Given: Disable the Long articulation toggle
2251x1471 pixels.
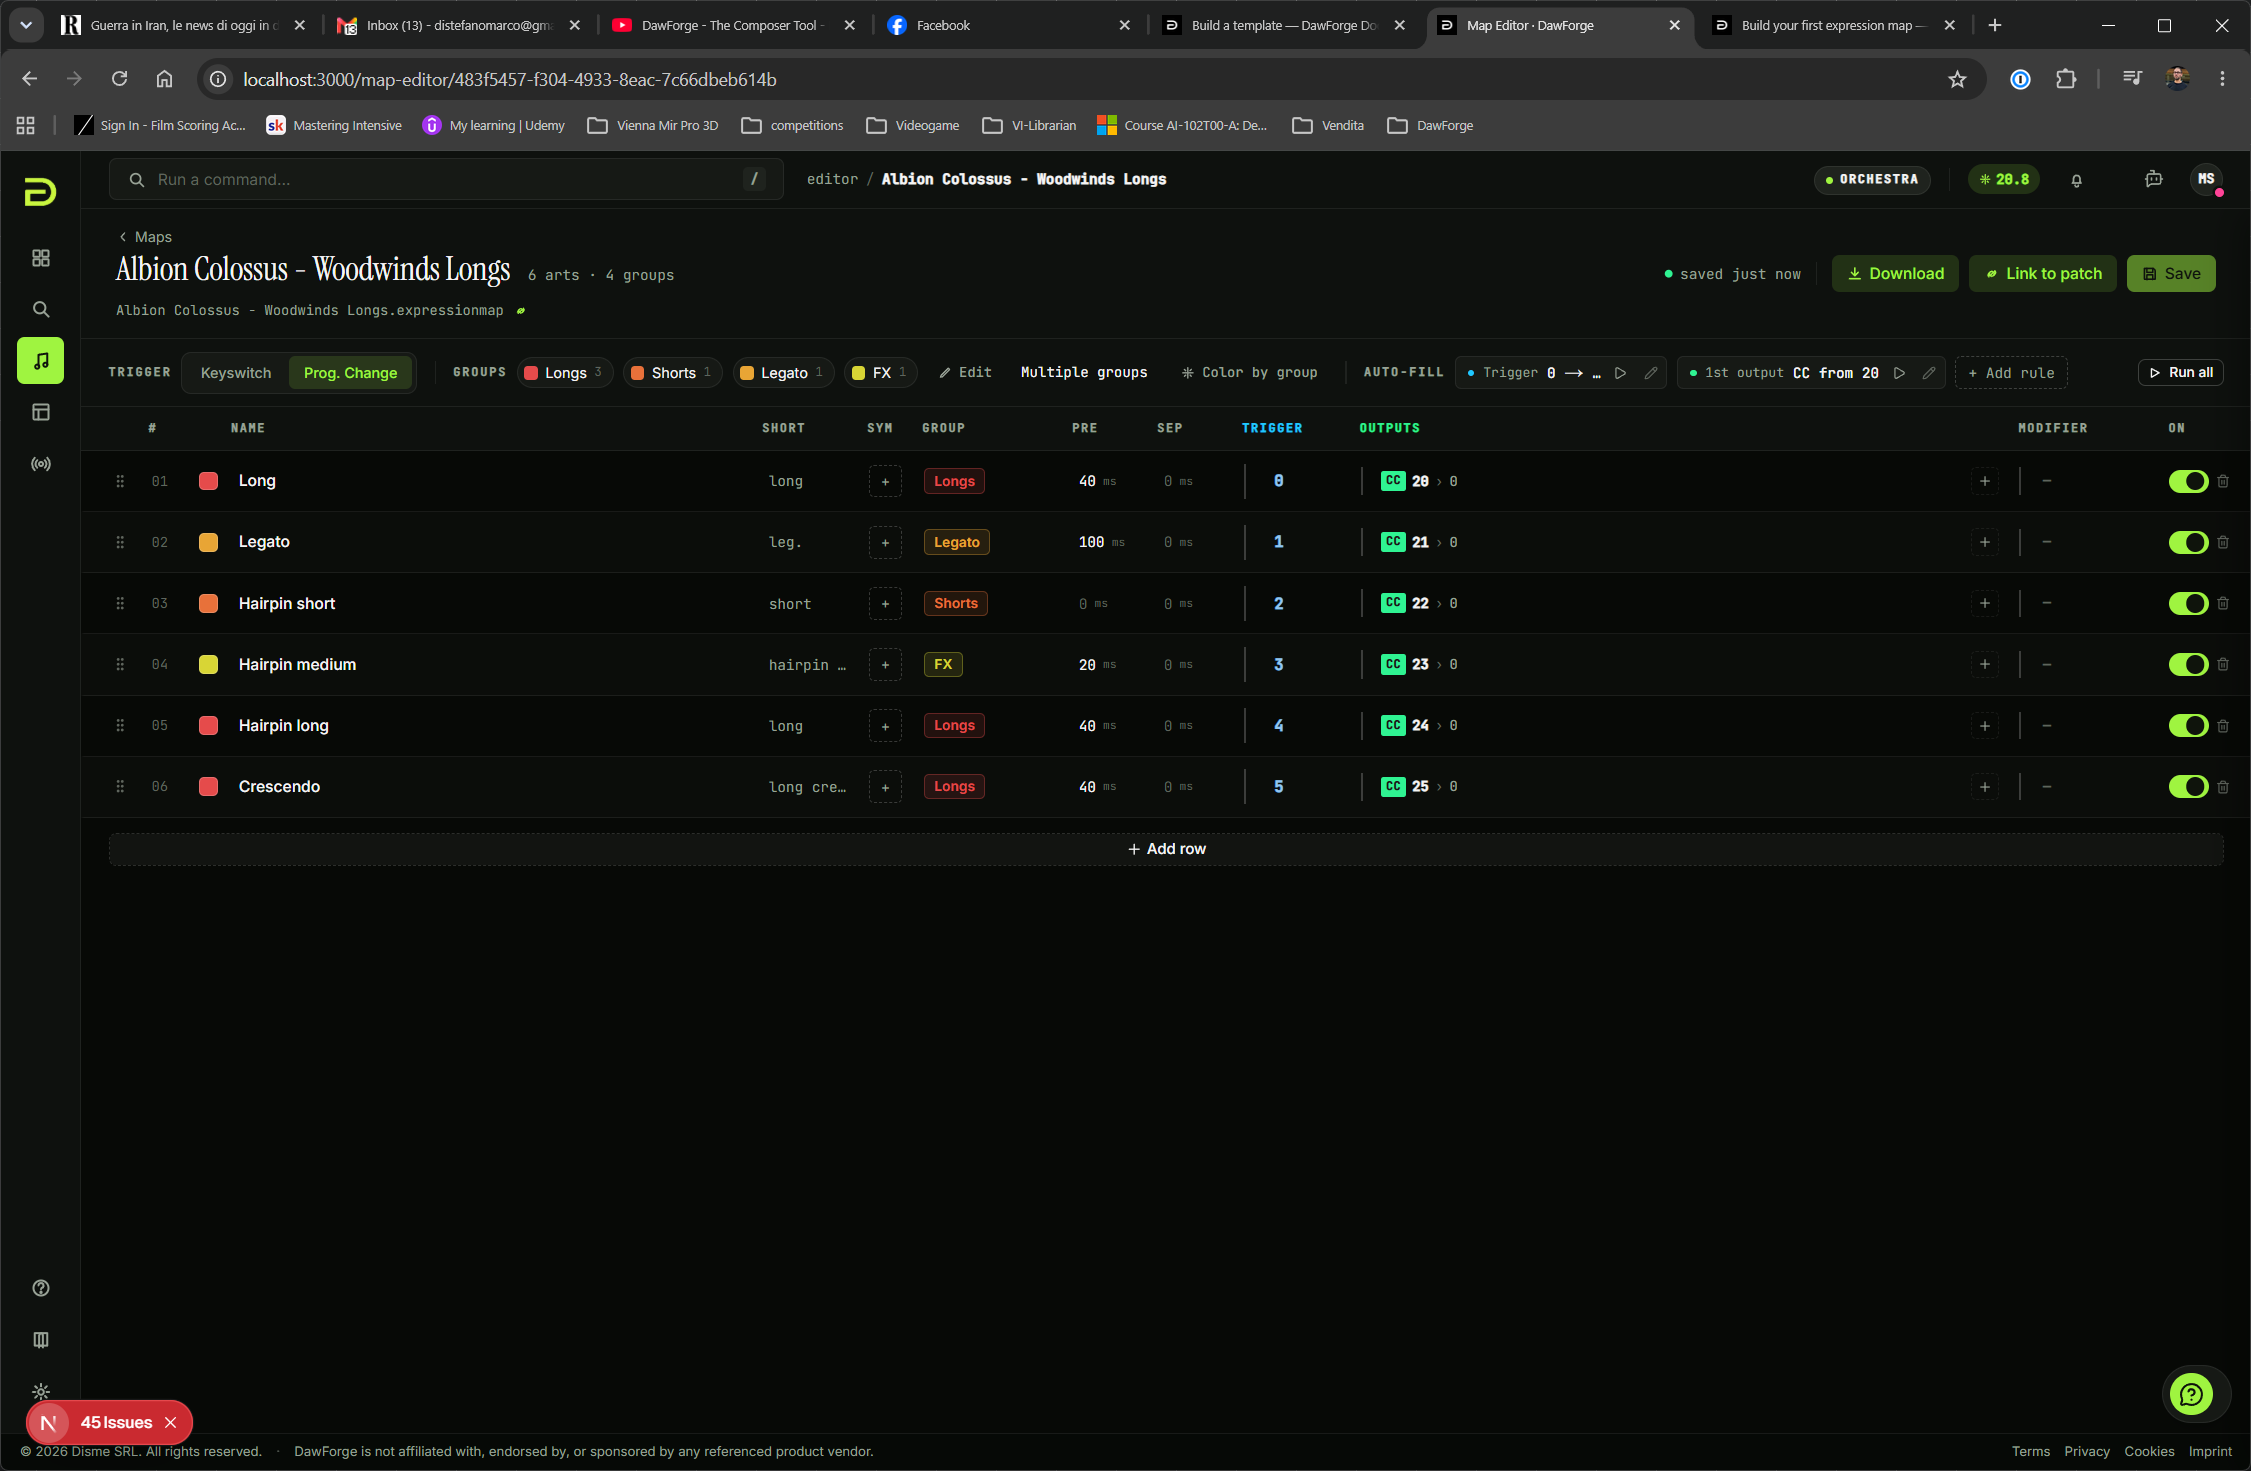Looking at the screenshot, I should (x=2188, y=481).
